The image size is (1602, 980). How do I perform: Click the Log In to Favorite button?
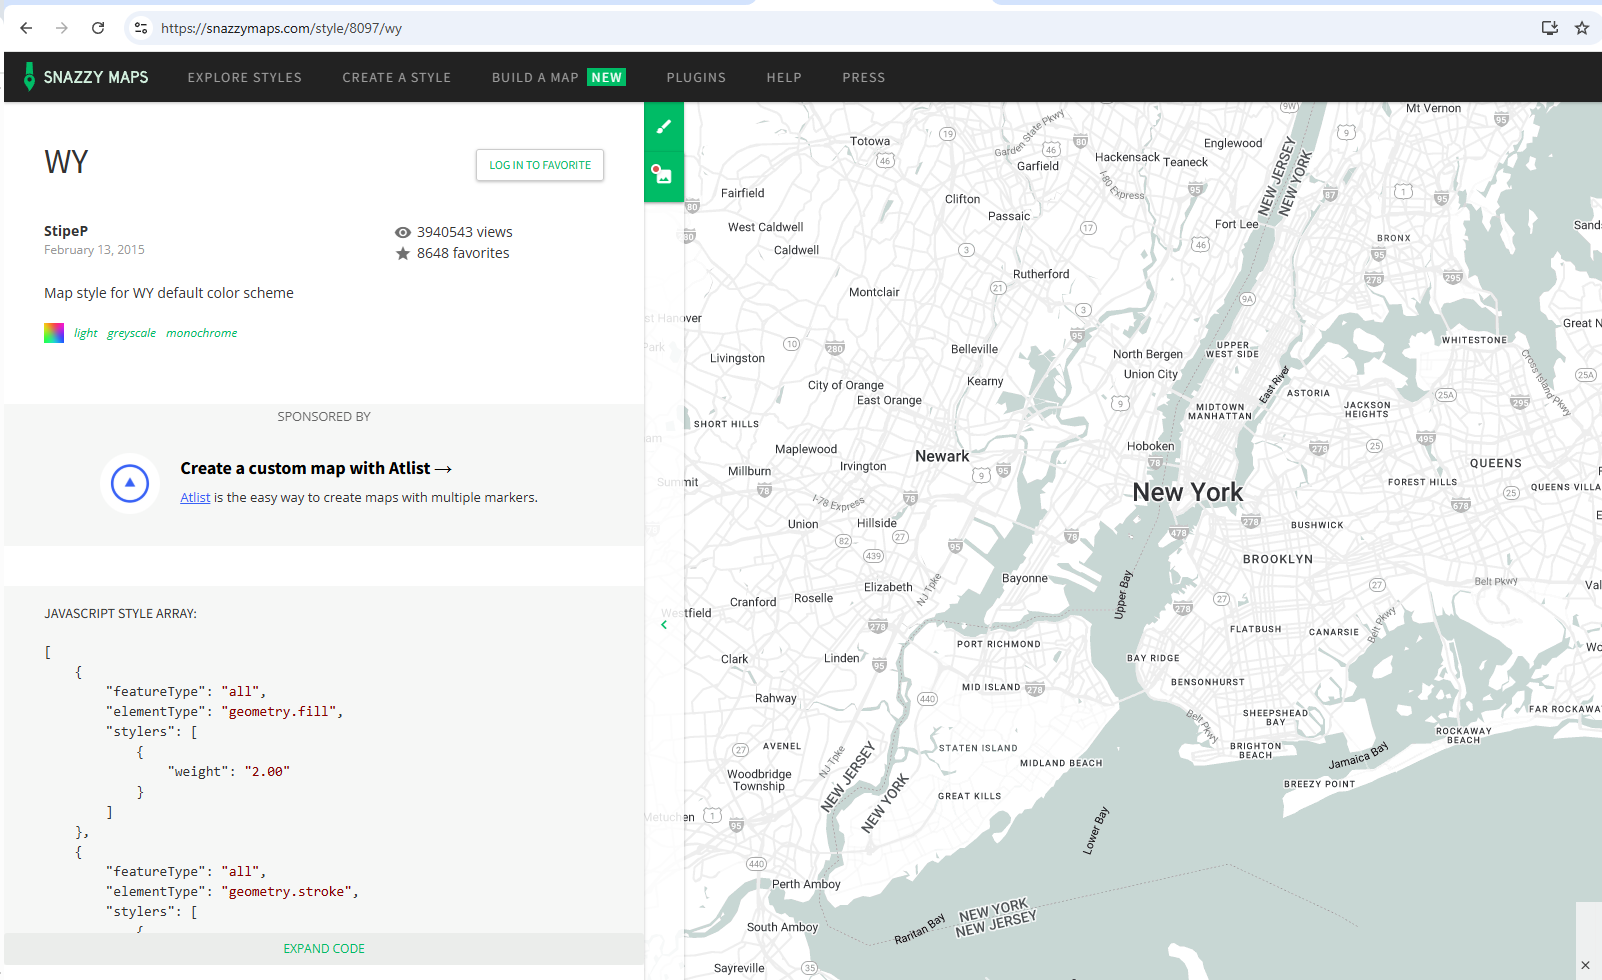coord(540,165)
